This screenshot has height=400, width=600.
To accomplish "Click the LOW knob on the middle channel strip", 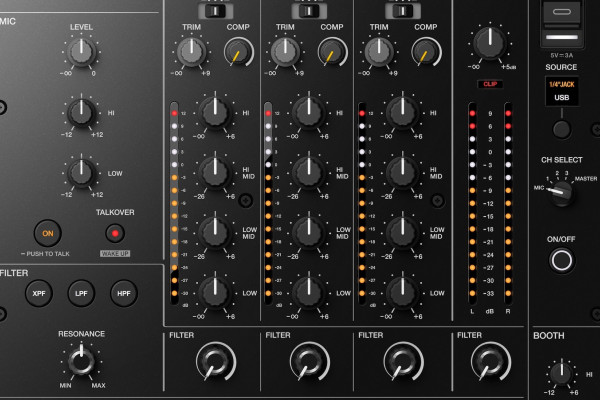I will (x=309, y=293).
